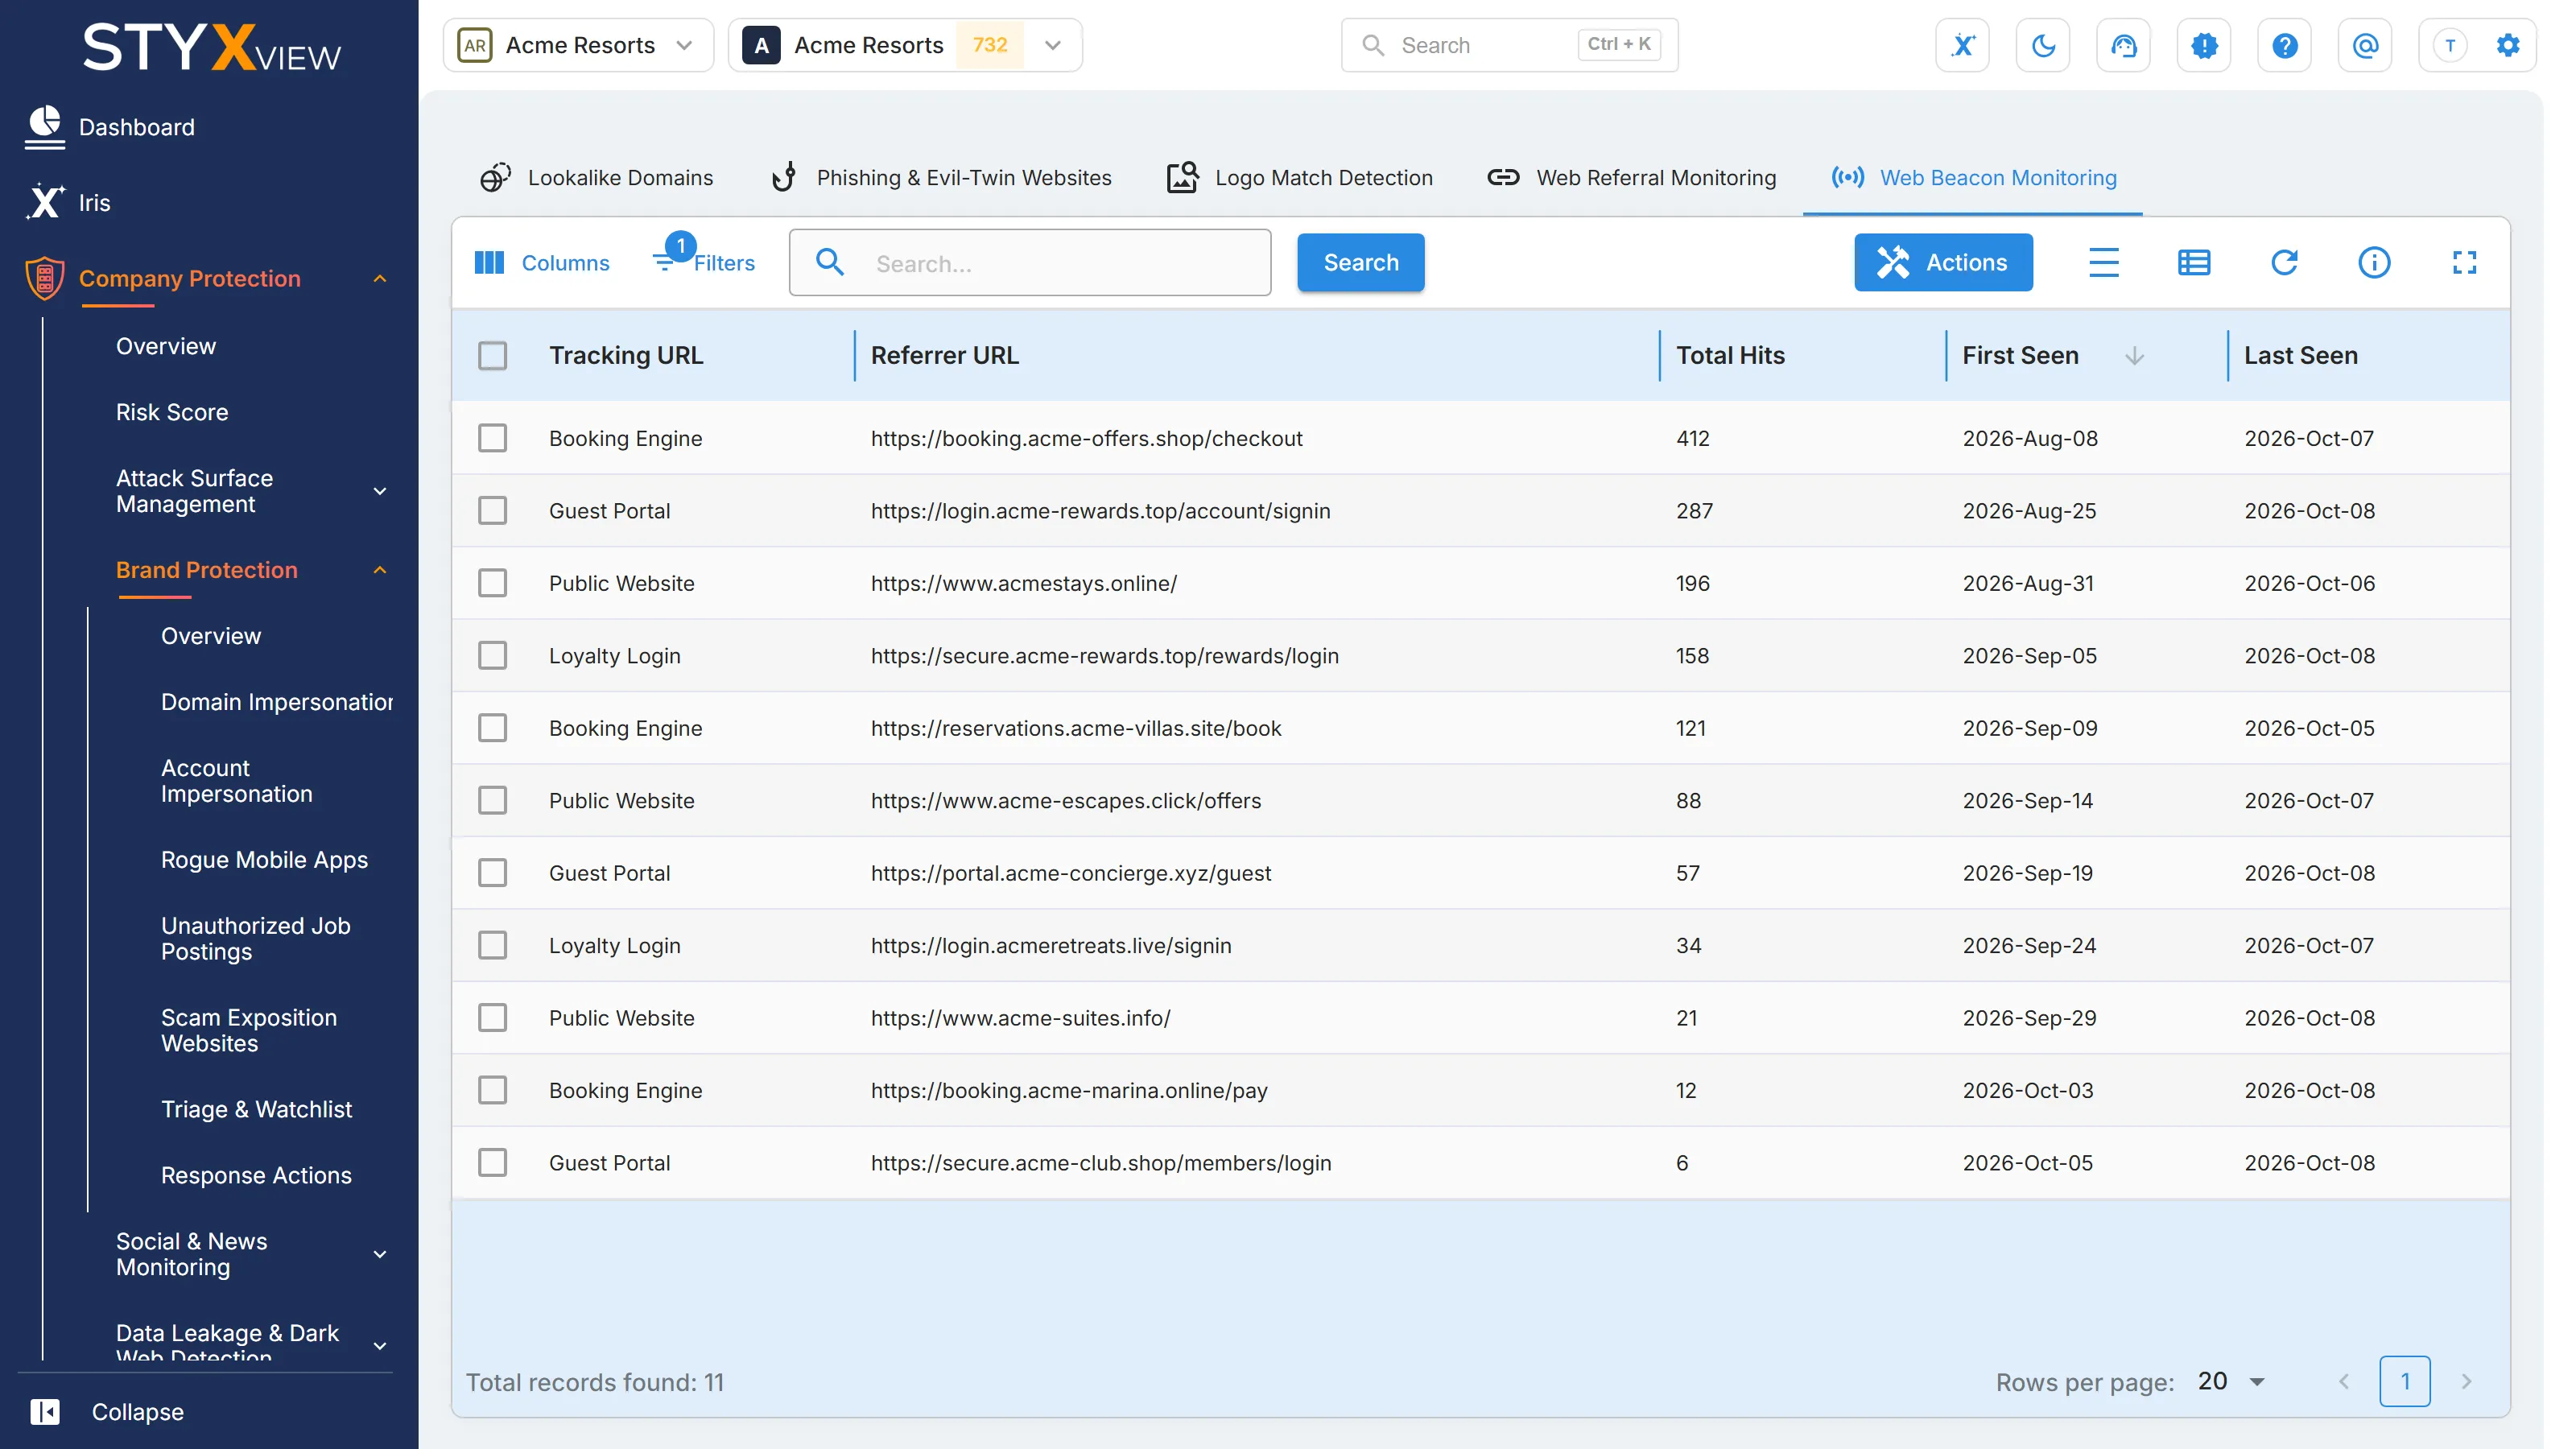Focus the global Search Ctrl+K box
2576x1449 pixels.
1509,45
